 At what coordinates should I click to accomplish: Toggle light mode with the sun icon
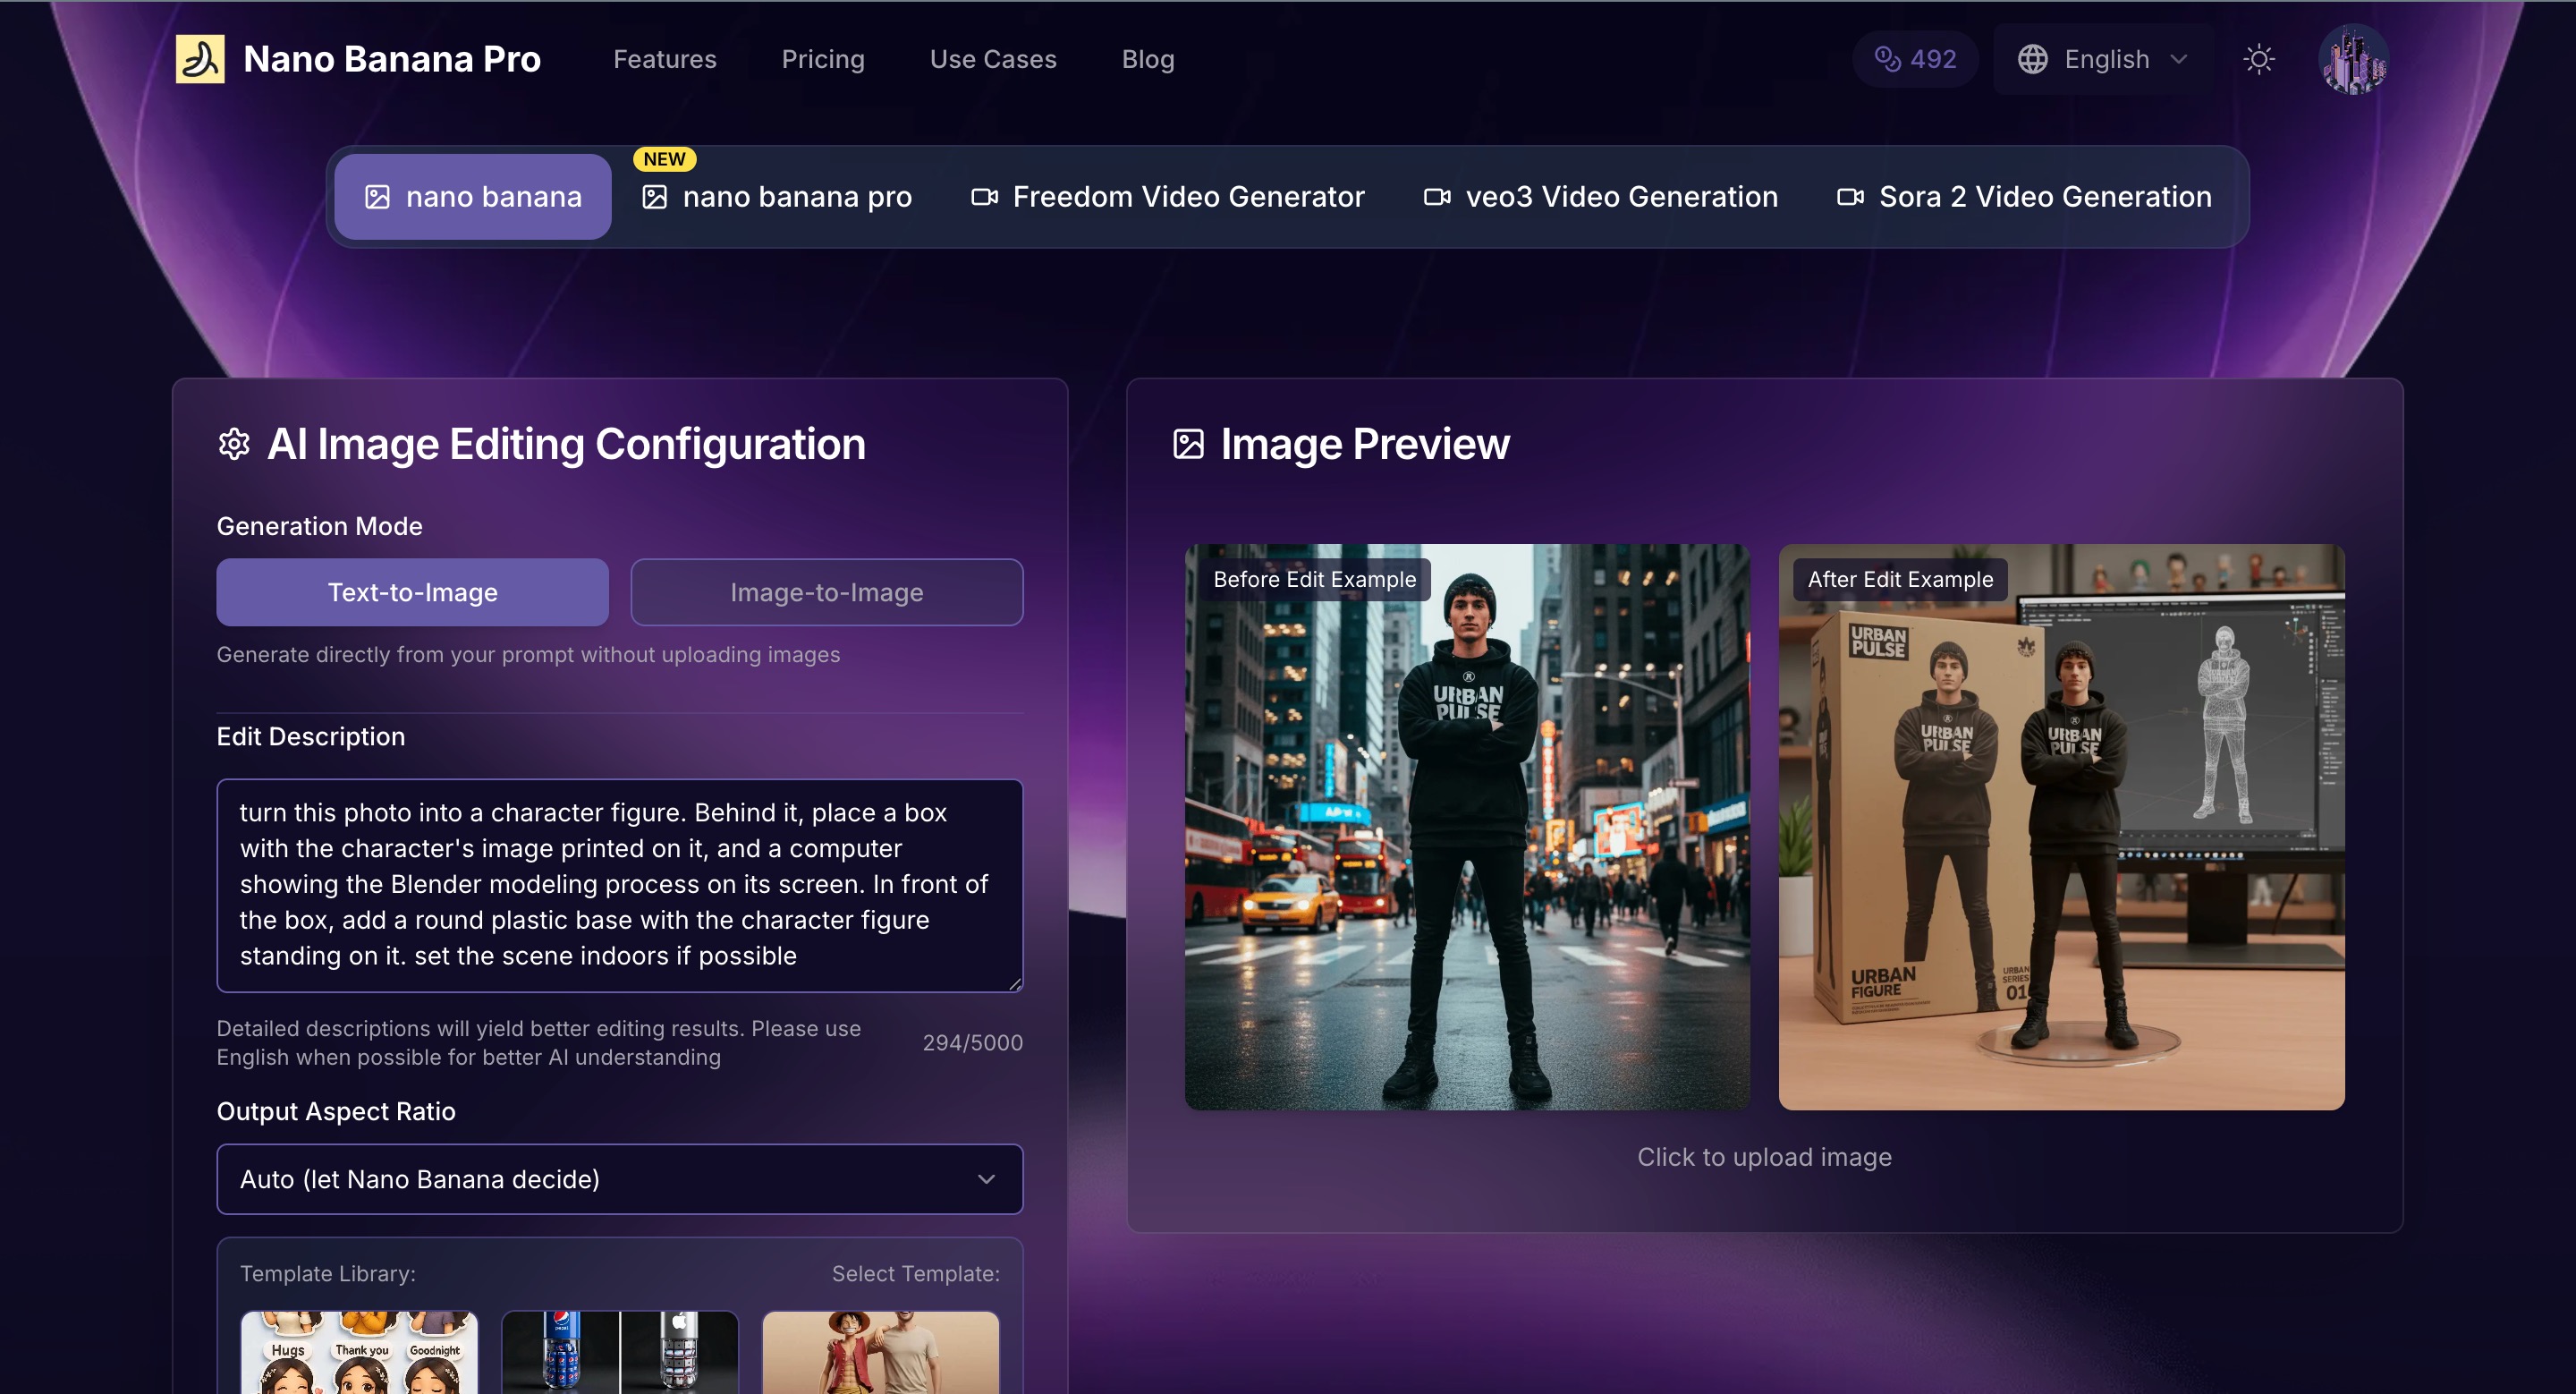click(x=2259, y=59)
